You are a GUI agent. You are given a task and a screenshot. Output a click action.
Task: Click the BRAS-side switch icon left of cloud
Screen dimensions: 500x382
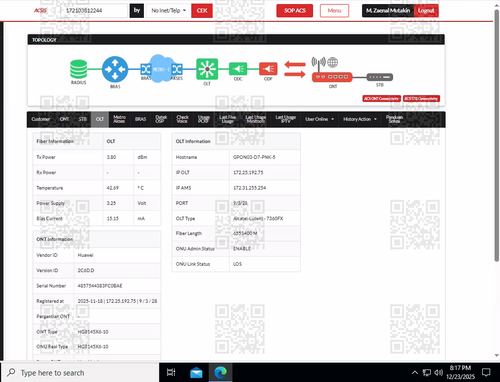point(146,69)
